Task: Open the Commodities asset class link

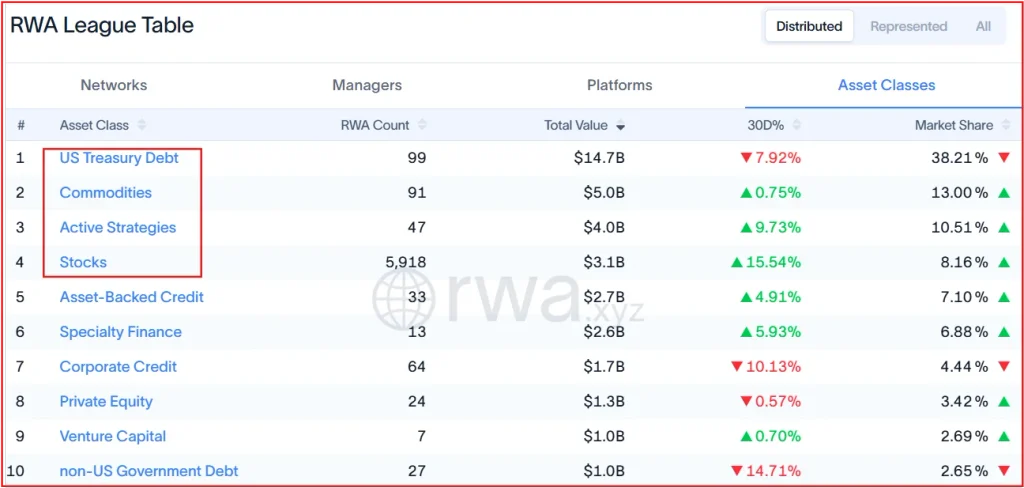Action: click(x=105, y=193)
